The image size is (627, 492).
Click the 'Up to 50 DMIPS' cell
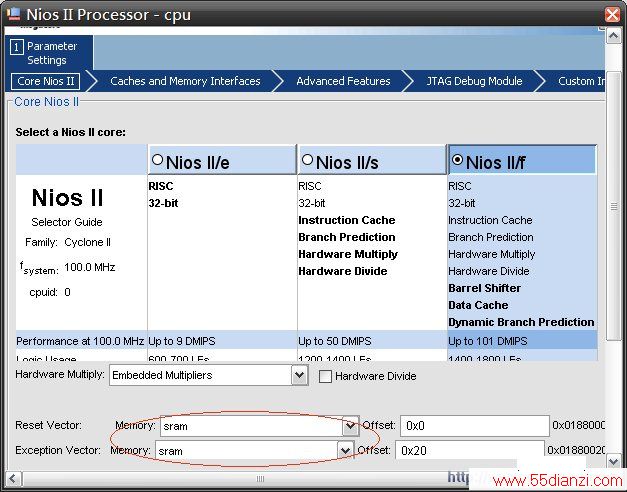click(372, 341)
